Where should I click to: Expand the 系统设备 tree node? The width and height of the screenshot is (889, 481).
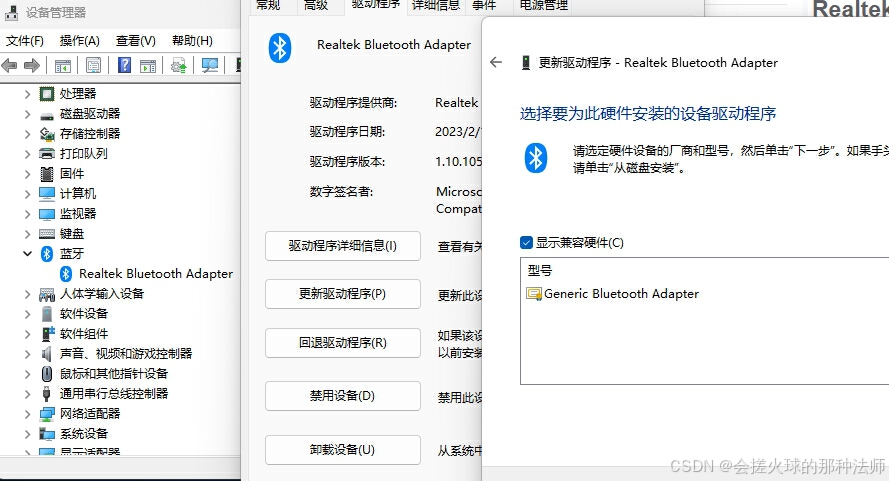click(x=27, y=434)
